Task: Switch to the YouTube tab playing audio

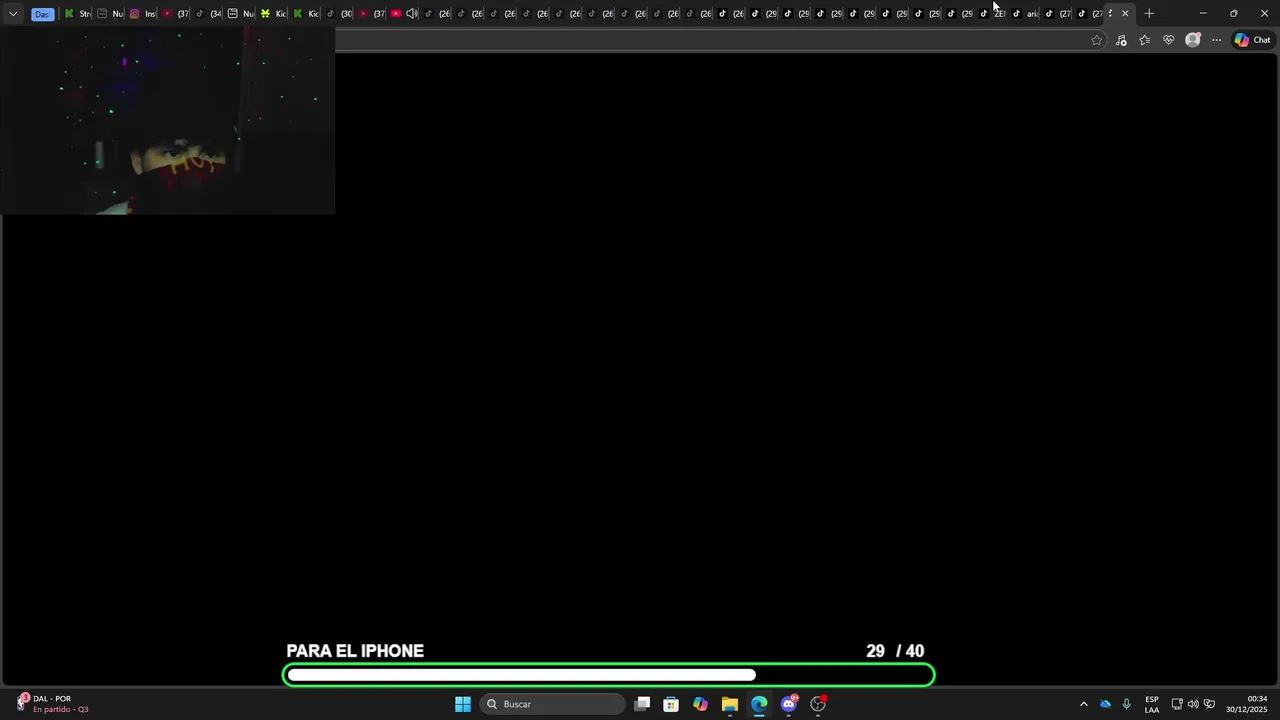Action: 396,14
